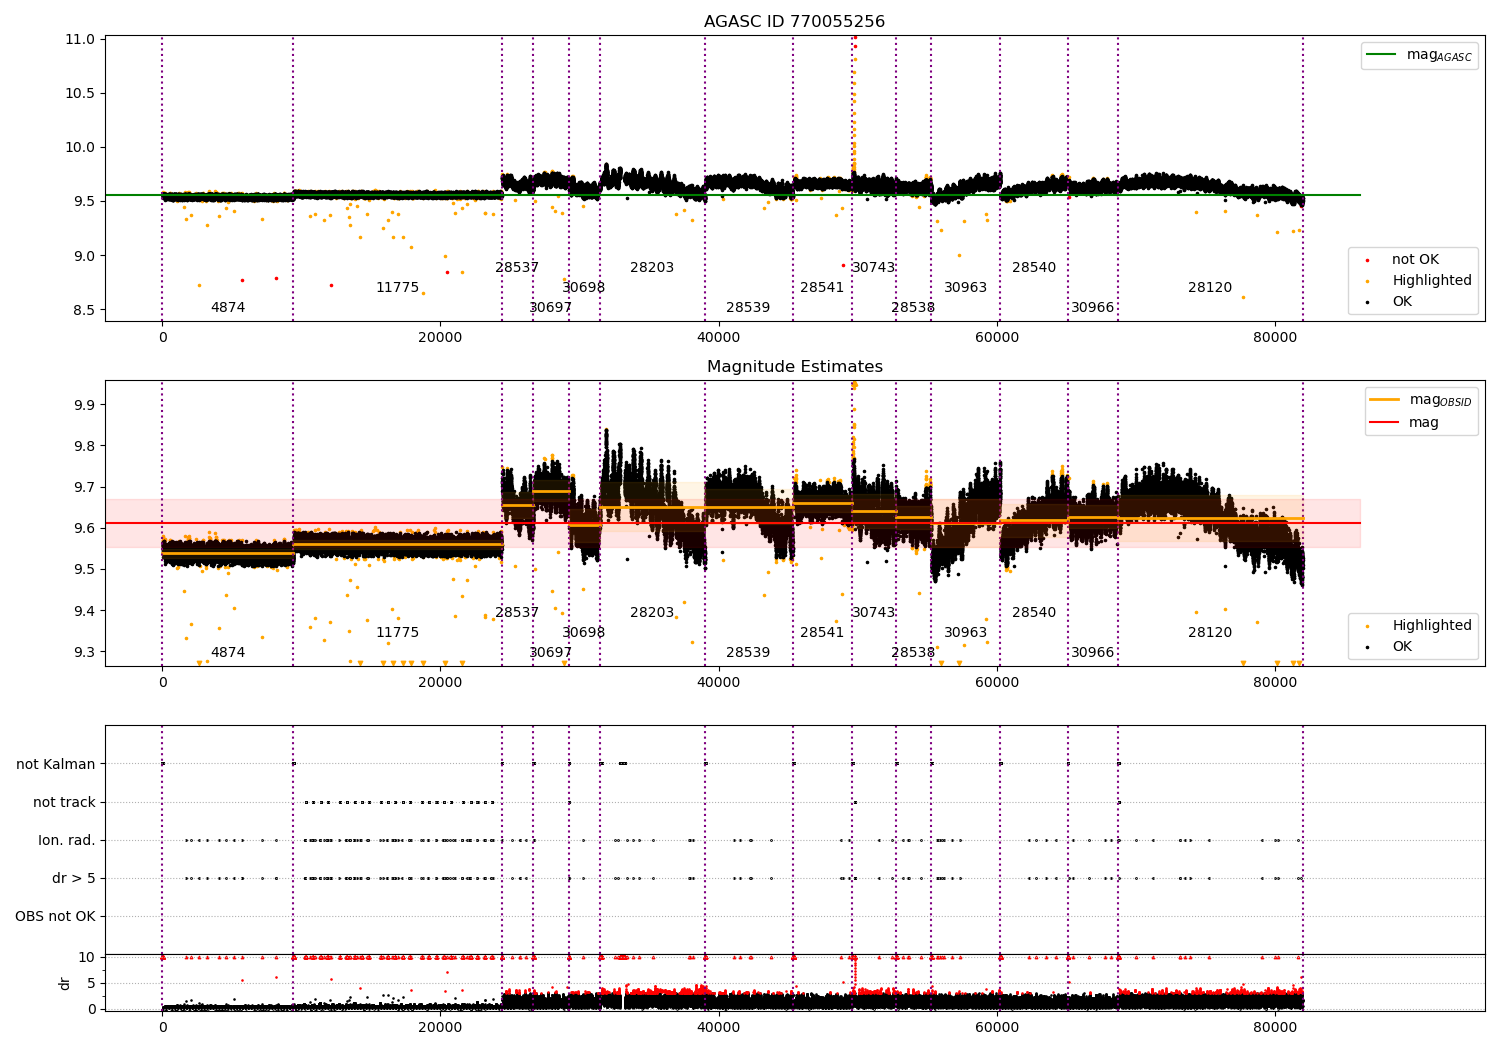The height and width of the screenshot is (1050, 1500).
Task: Click OBSID label 28540 in the top plot
Action: click(x=1034, y=267)
